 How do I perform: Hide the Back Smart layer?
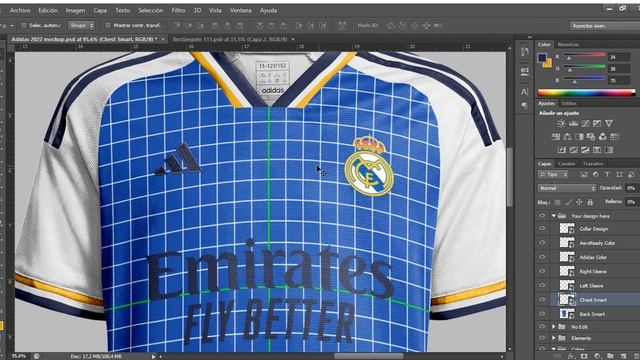point(542,314)
